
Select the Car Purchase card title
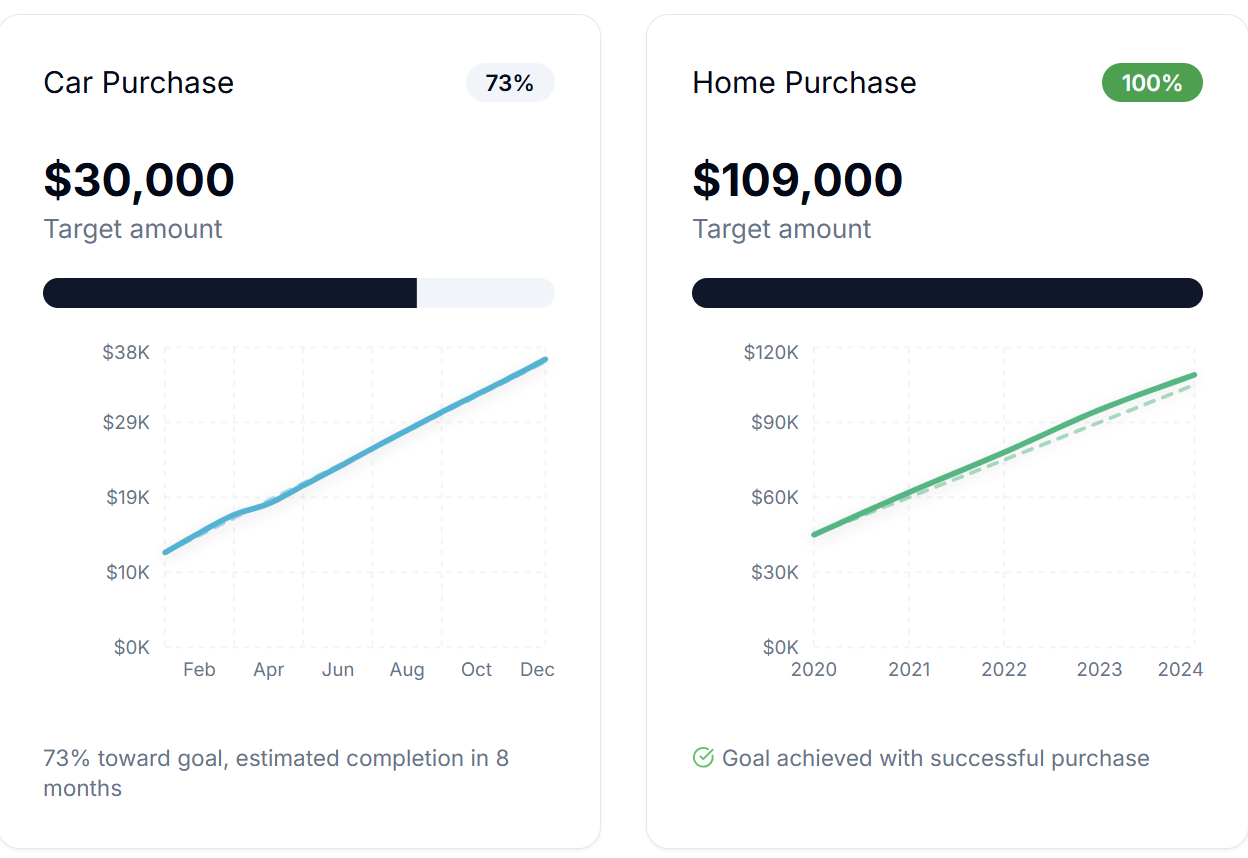pyautogui.click(x=138, y=83)
